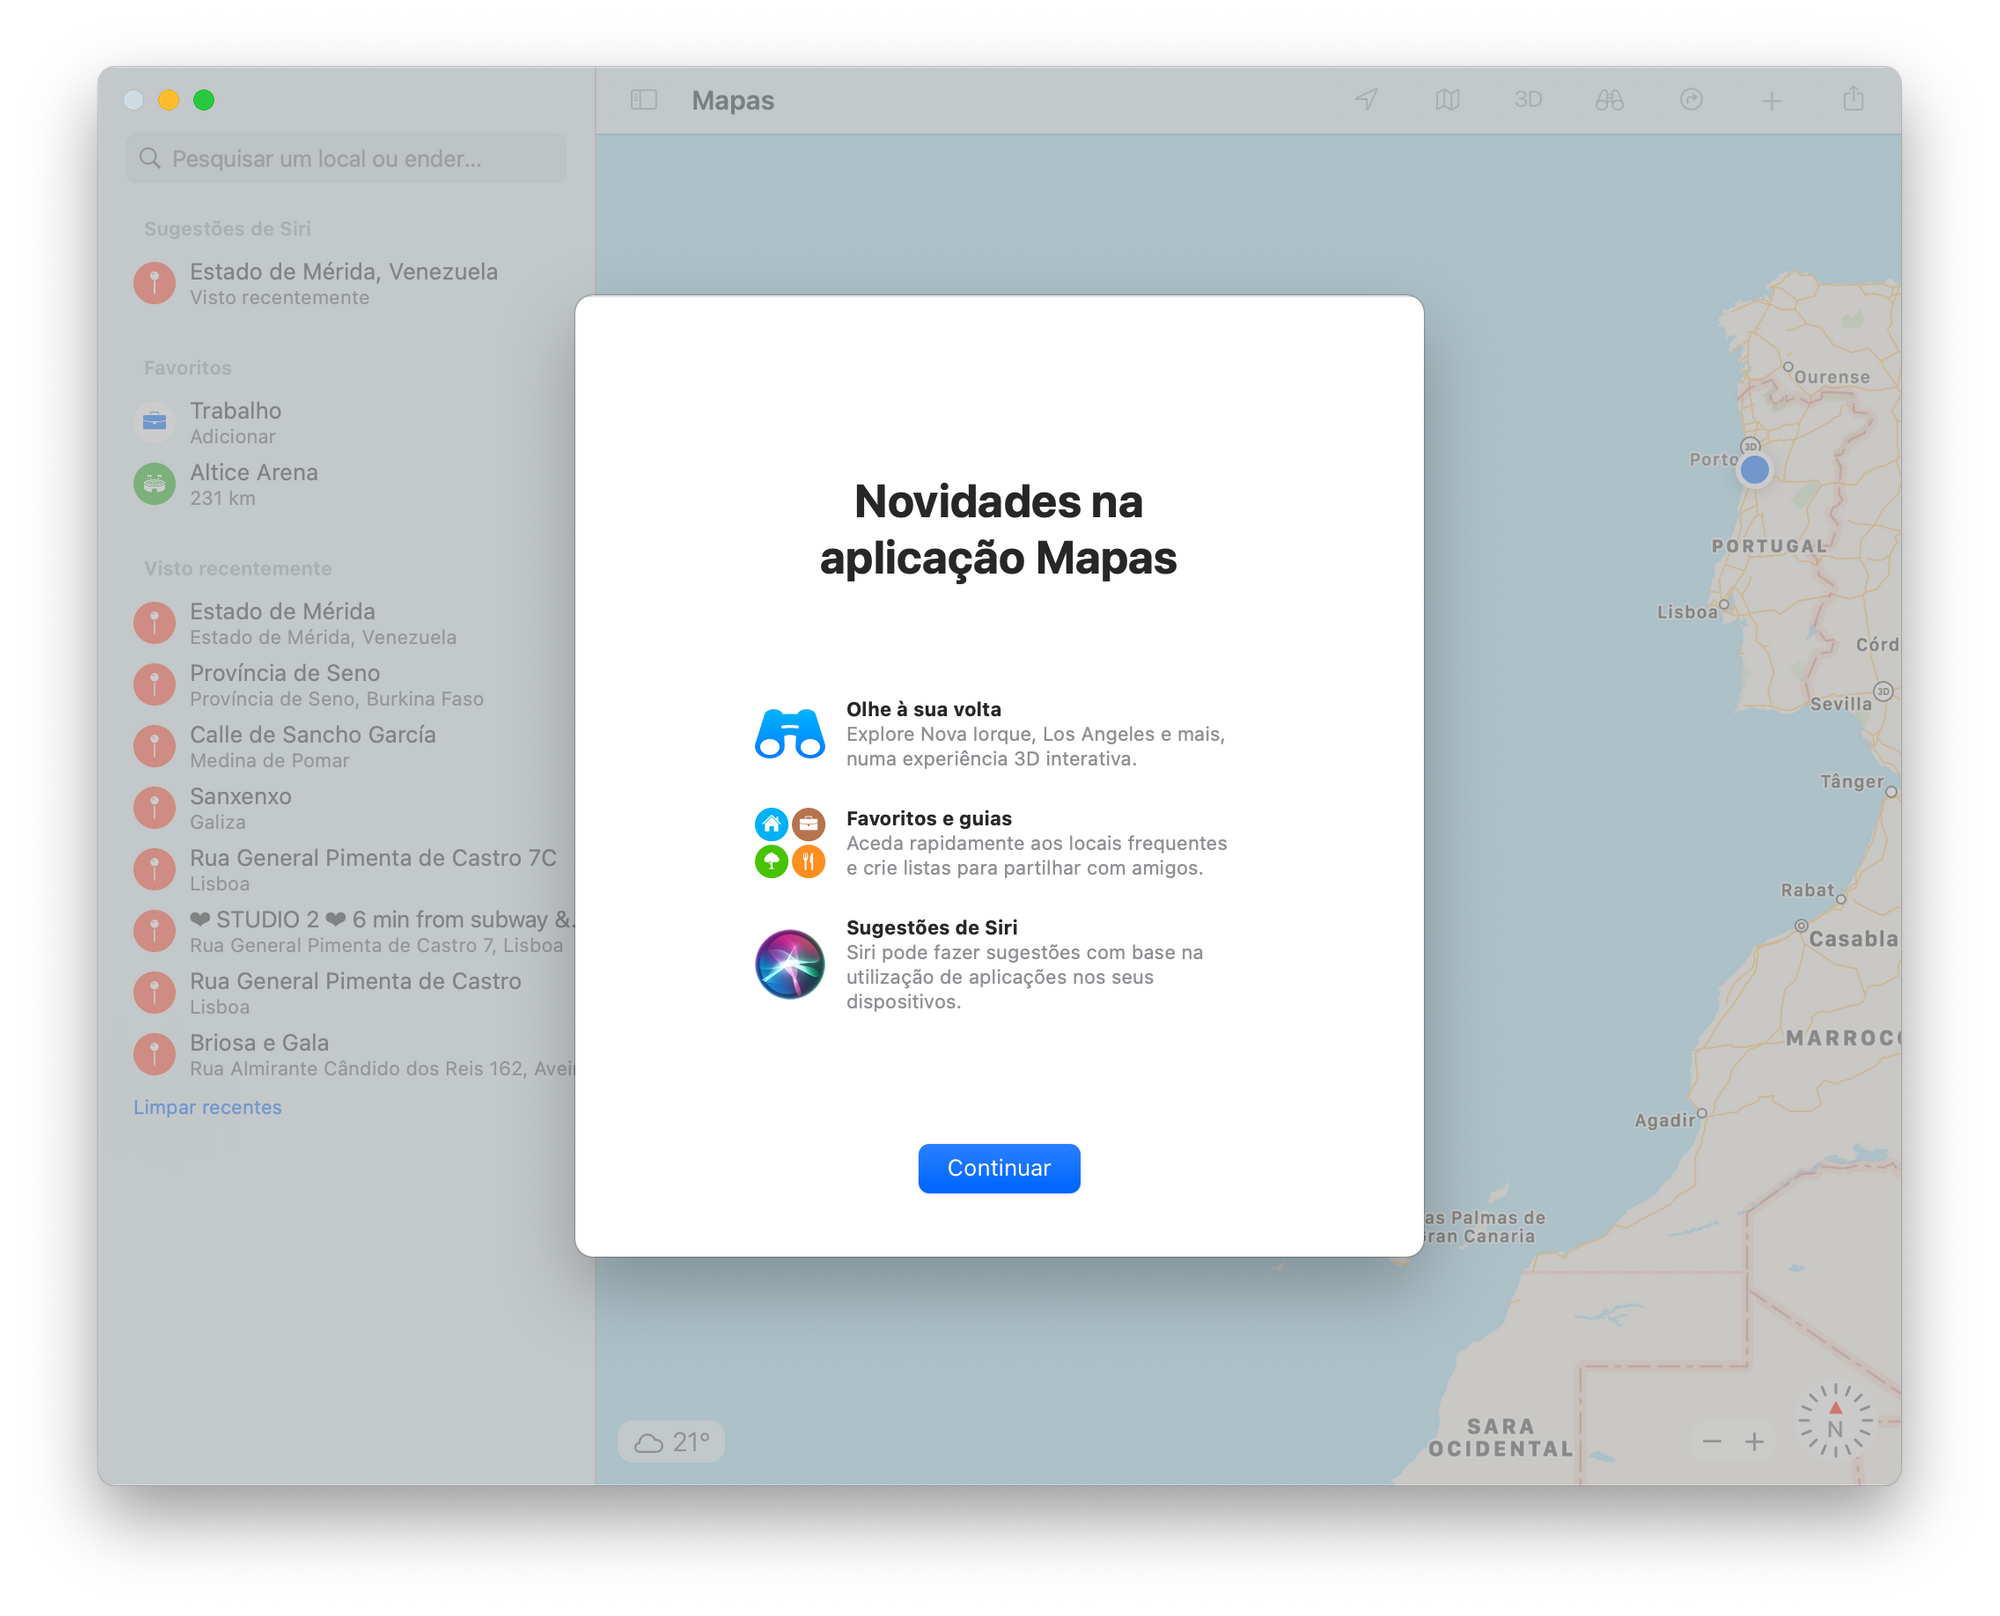2000x1616 pixels.
Task: Click the compass north indicator
Action: point(1835,1421)
